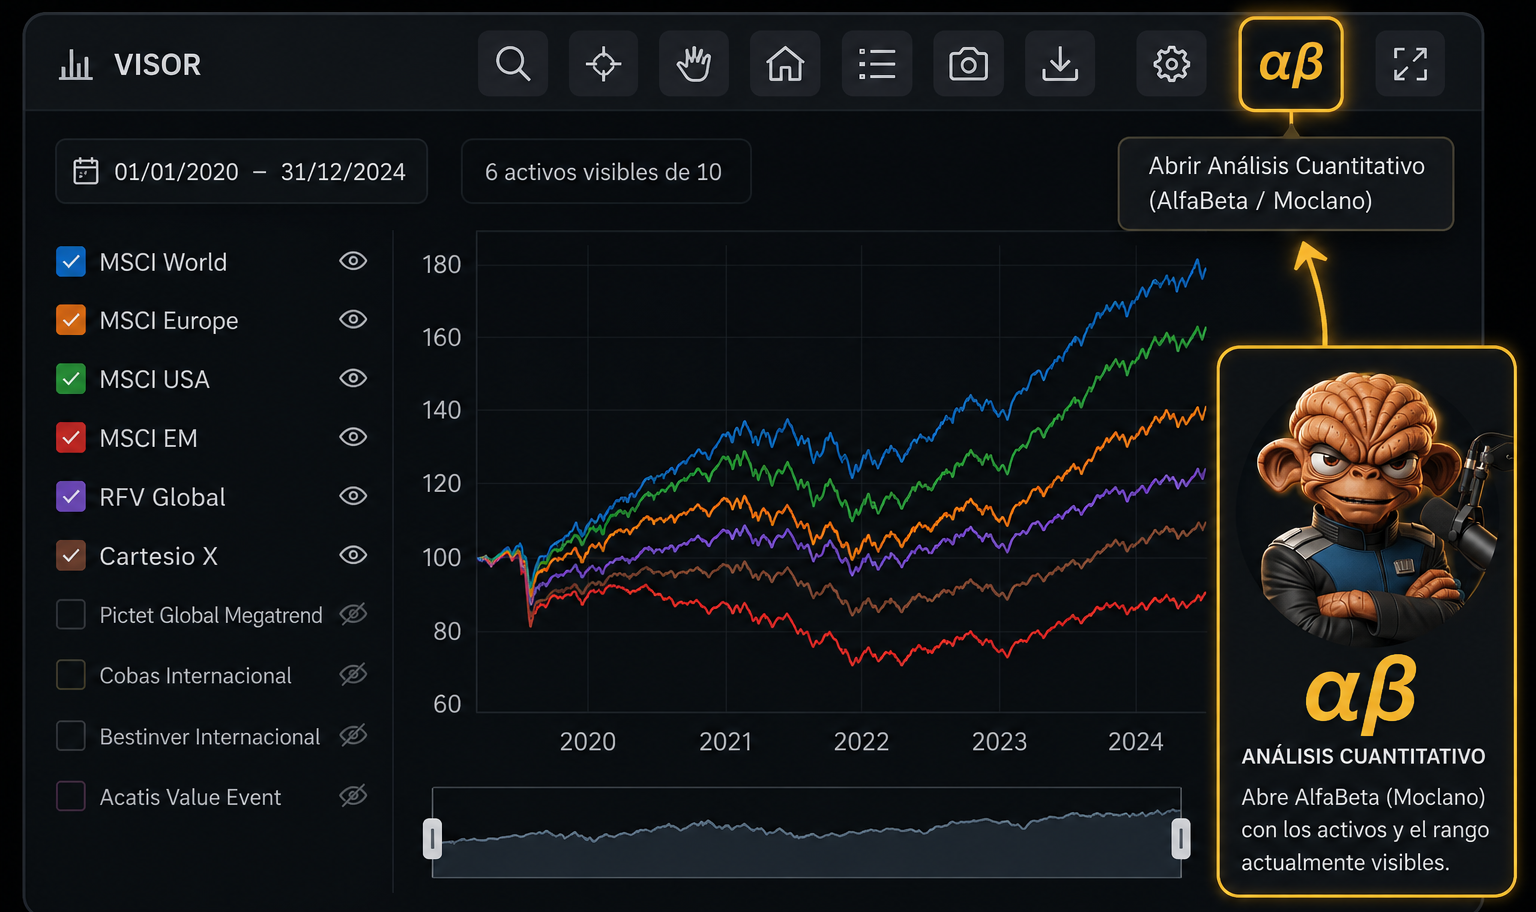The width and height of the screenshot is (1536, 912).
Task: Enable the Cobas Internacional checkbox
Action: coord(71,675)
